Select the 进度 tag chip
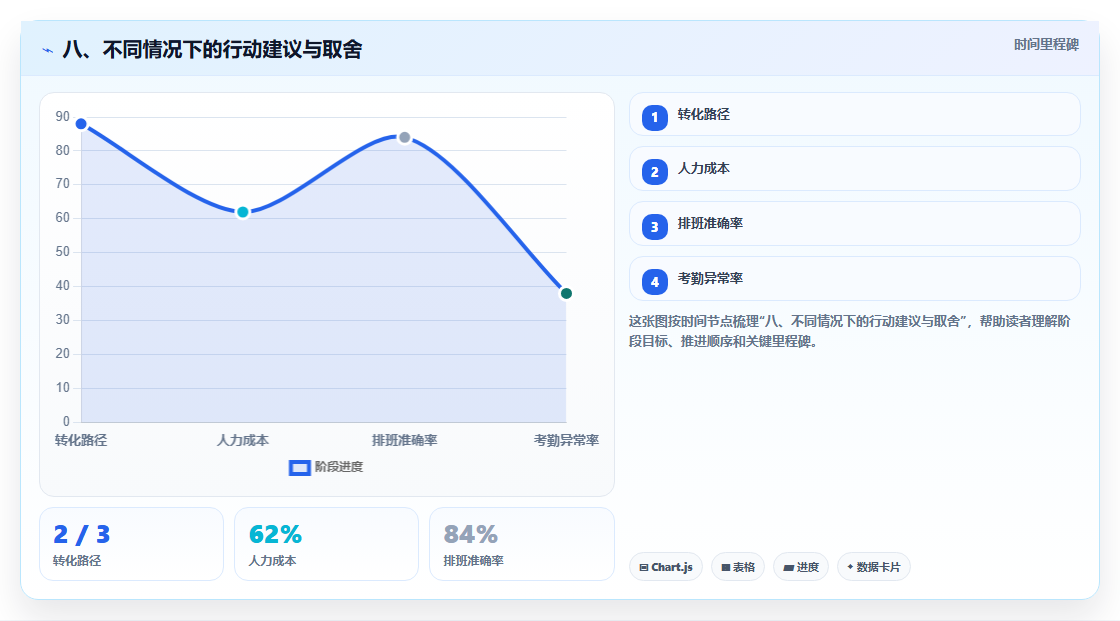The width and height of the screenshot is (1120, 621). tap(801, 567)
